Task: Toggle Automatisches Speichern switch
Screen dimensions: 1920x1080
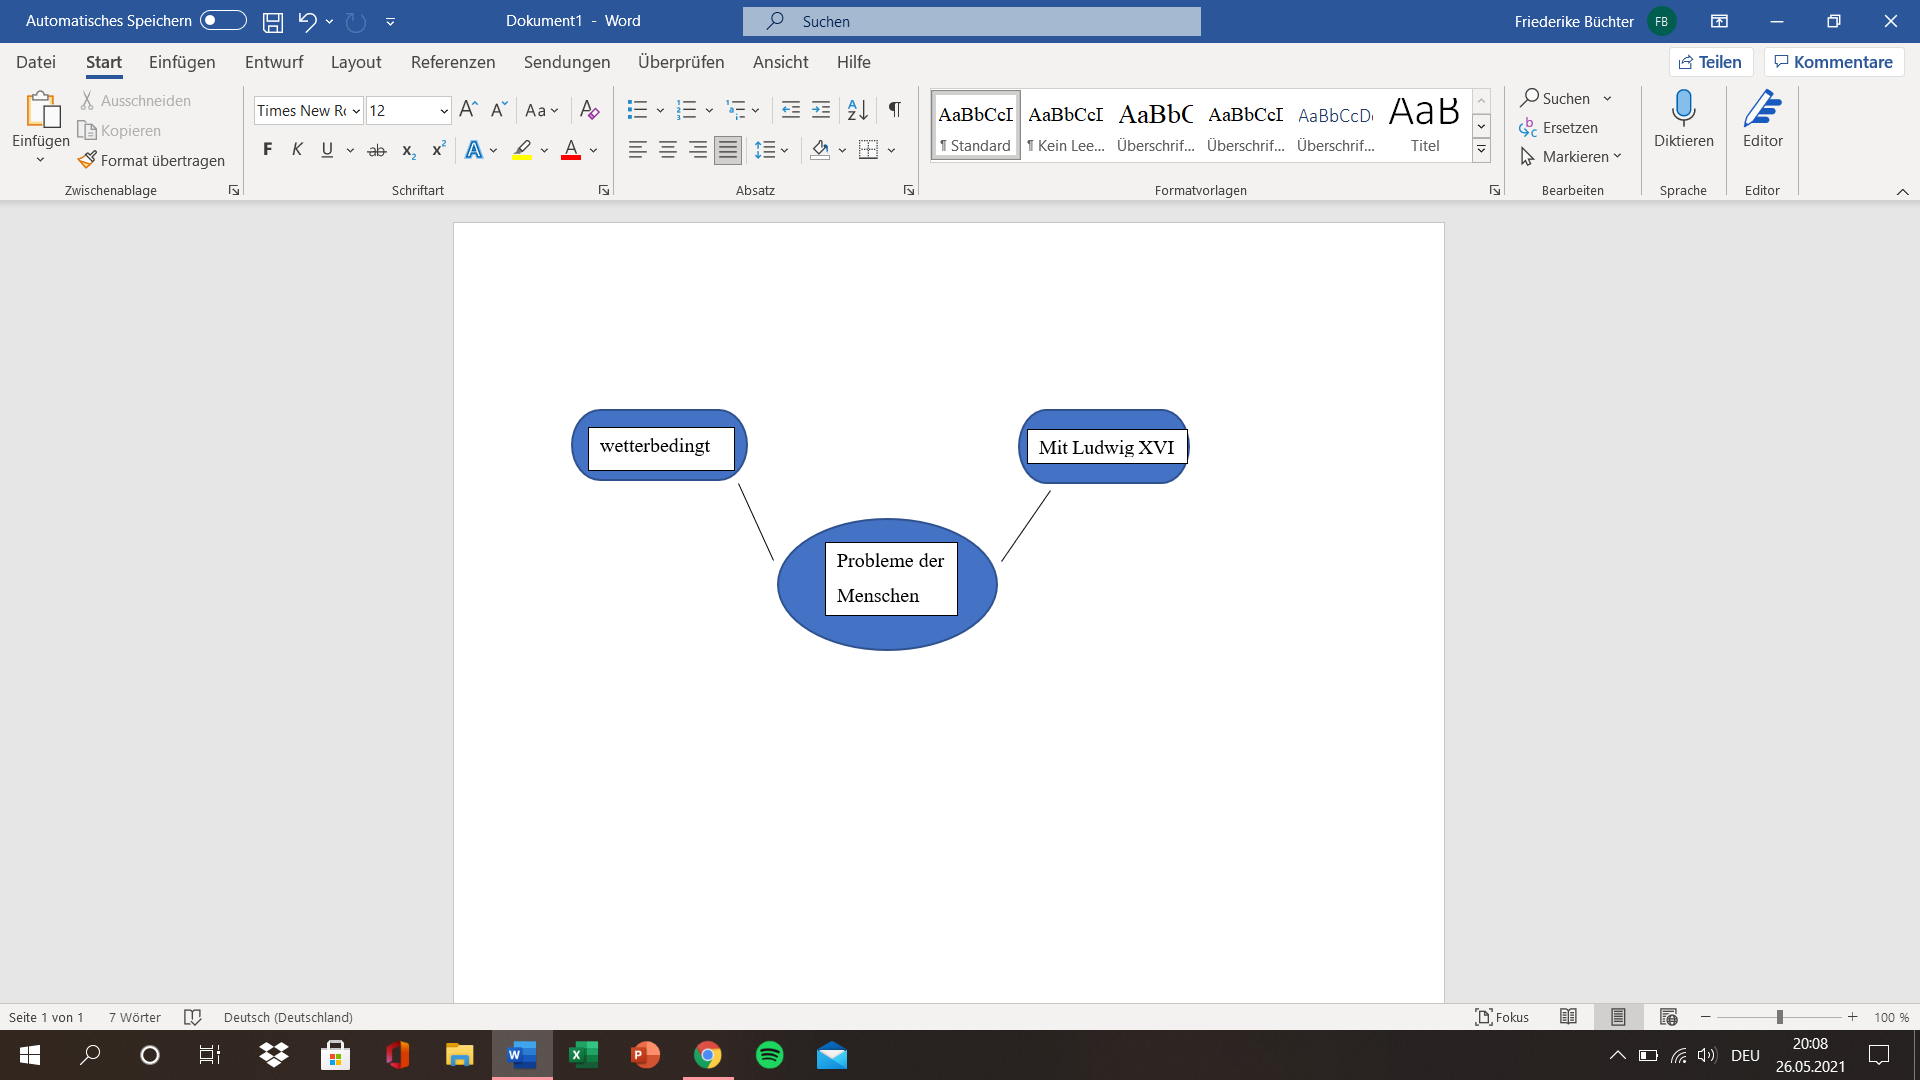Action: click(x=223, y=21)
